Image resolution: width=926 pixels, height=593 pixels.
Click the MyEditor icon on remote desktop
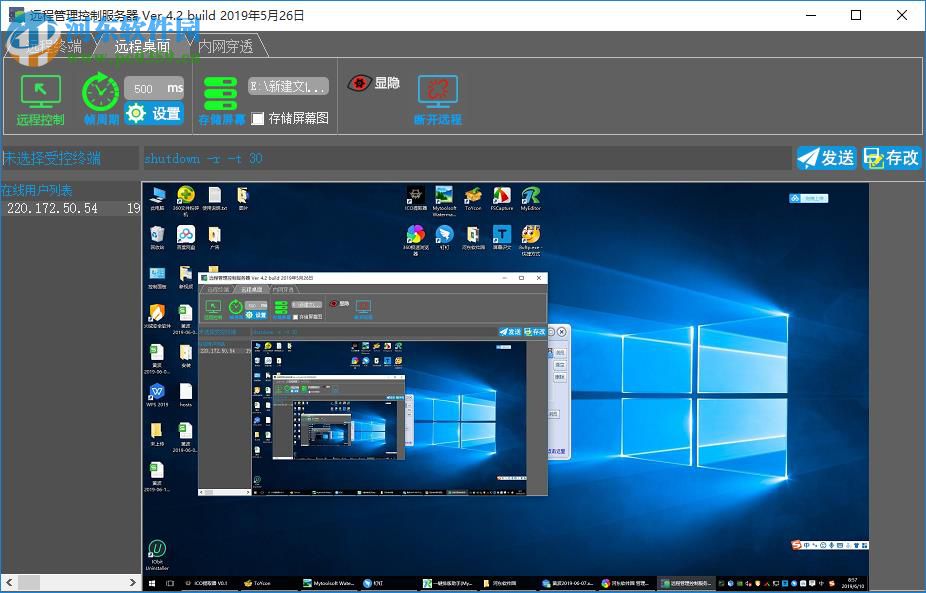click(530, 195)
